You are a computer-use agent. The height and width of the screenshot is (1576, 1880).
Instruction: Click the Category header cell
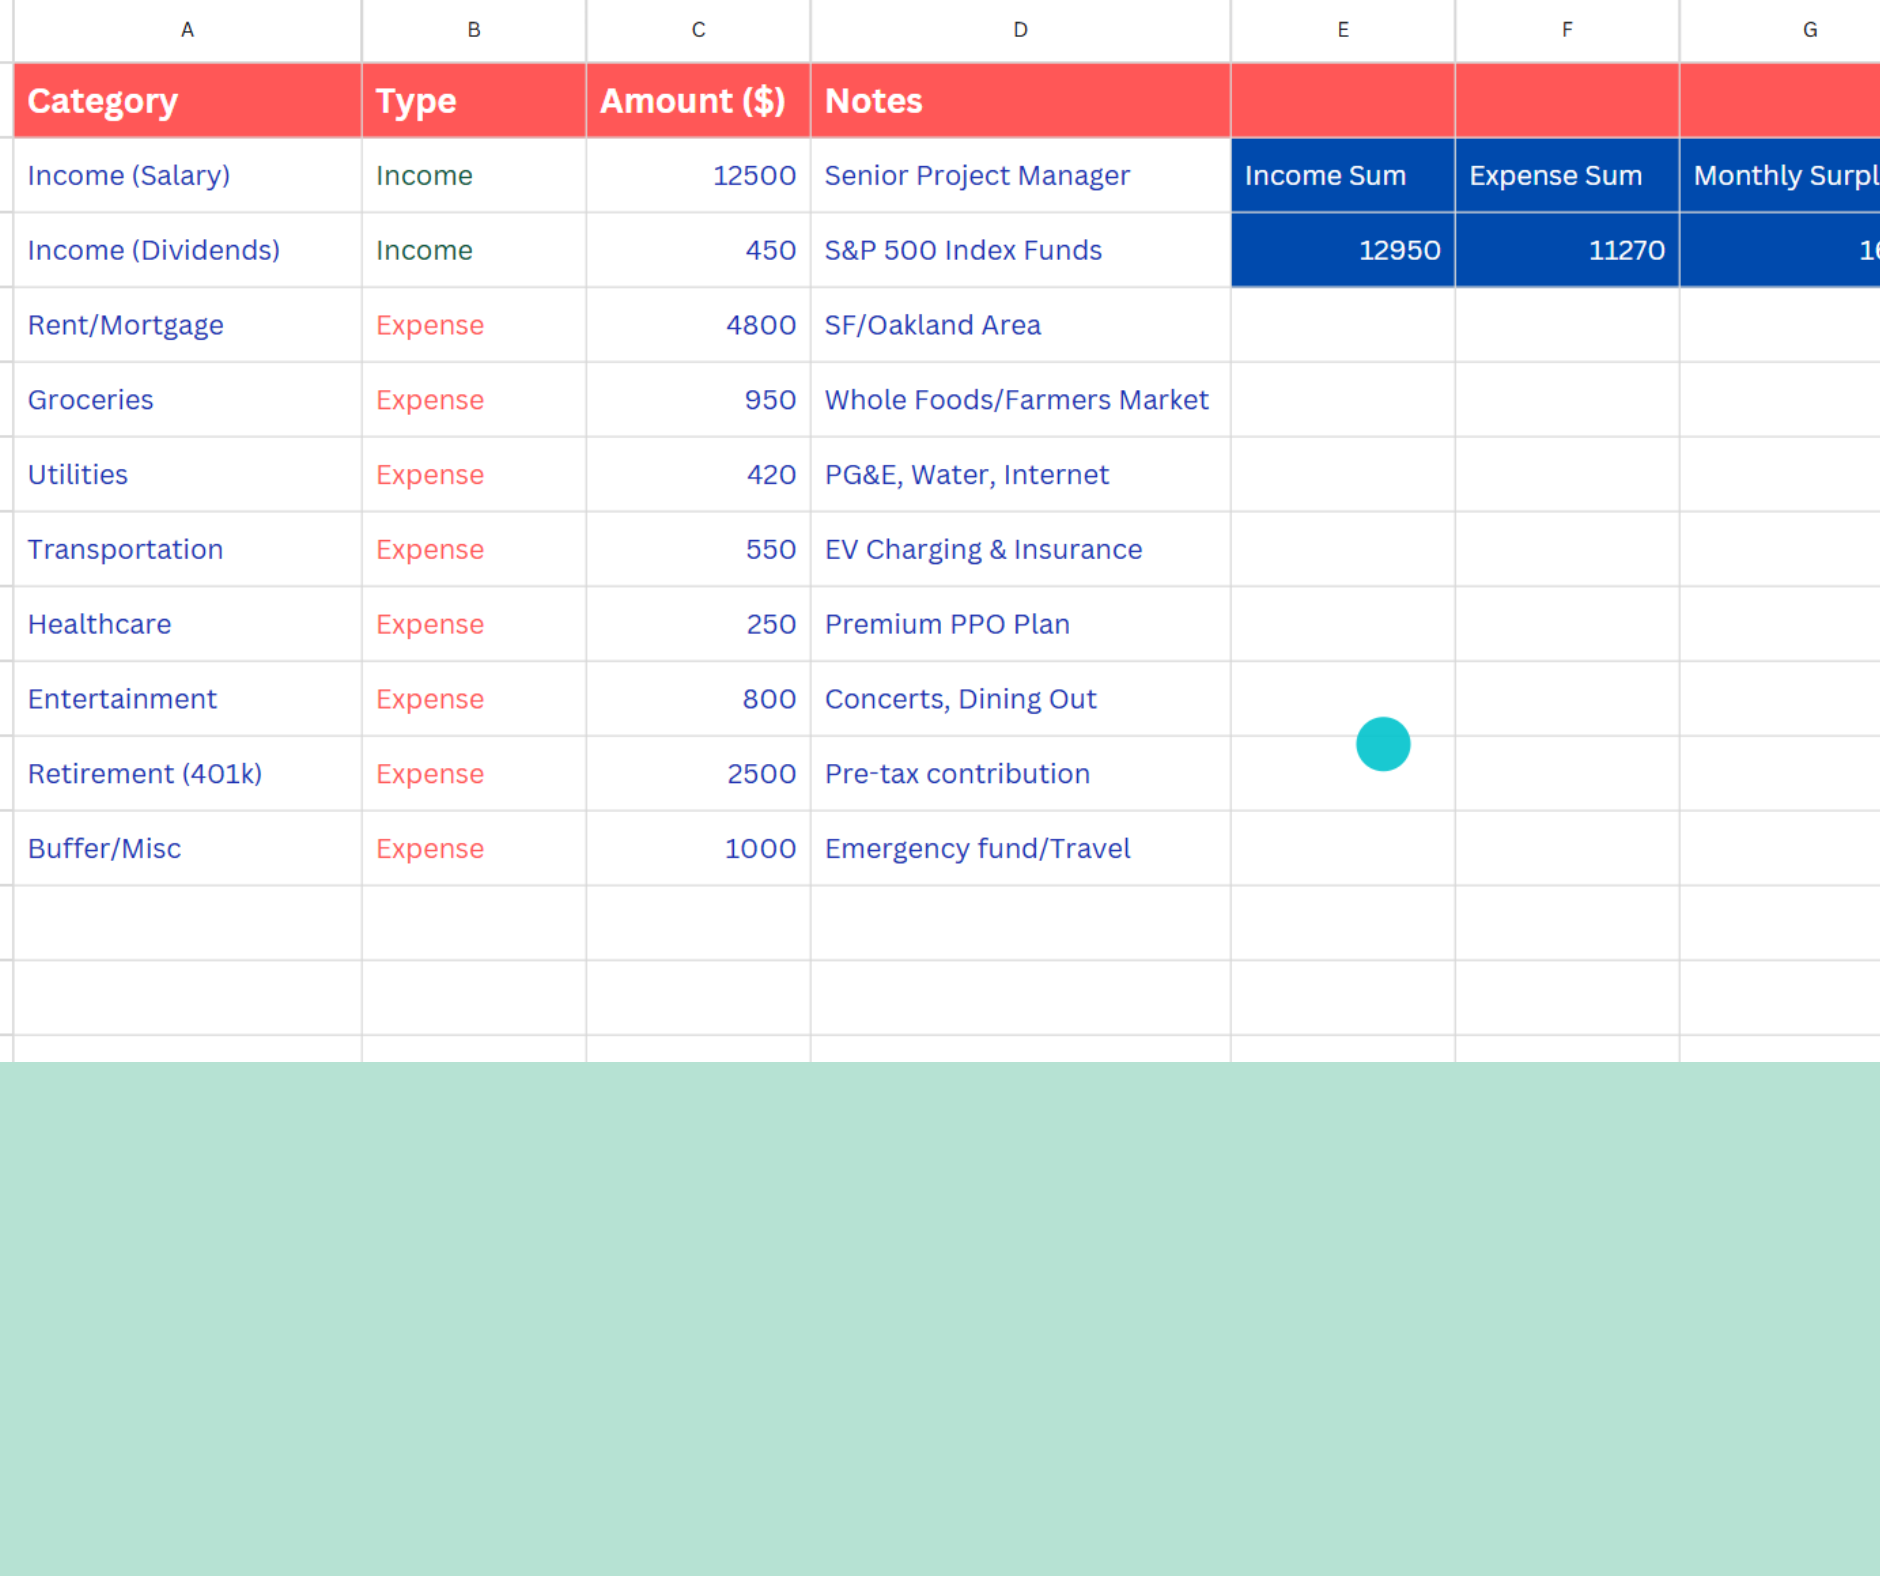[187, 100]
